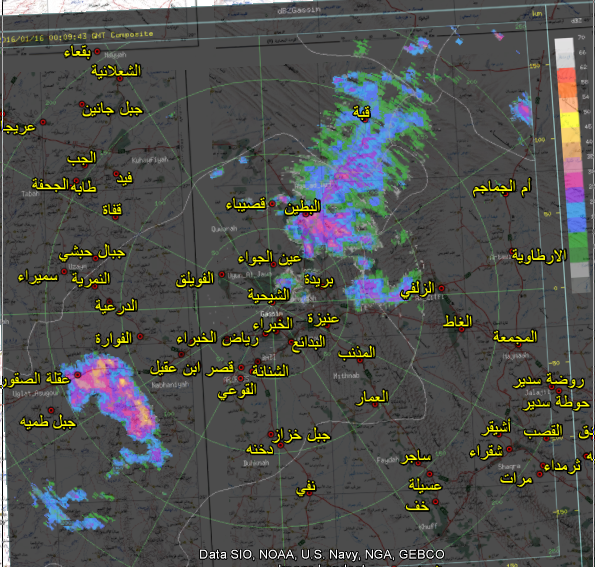Click the عسيلة red marker dot

(430, 474)
